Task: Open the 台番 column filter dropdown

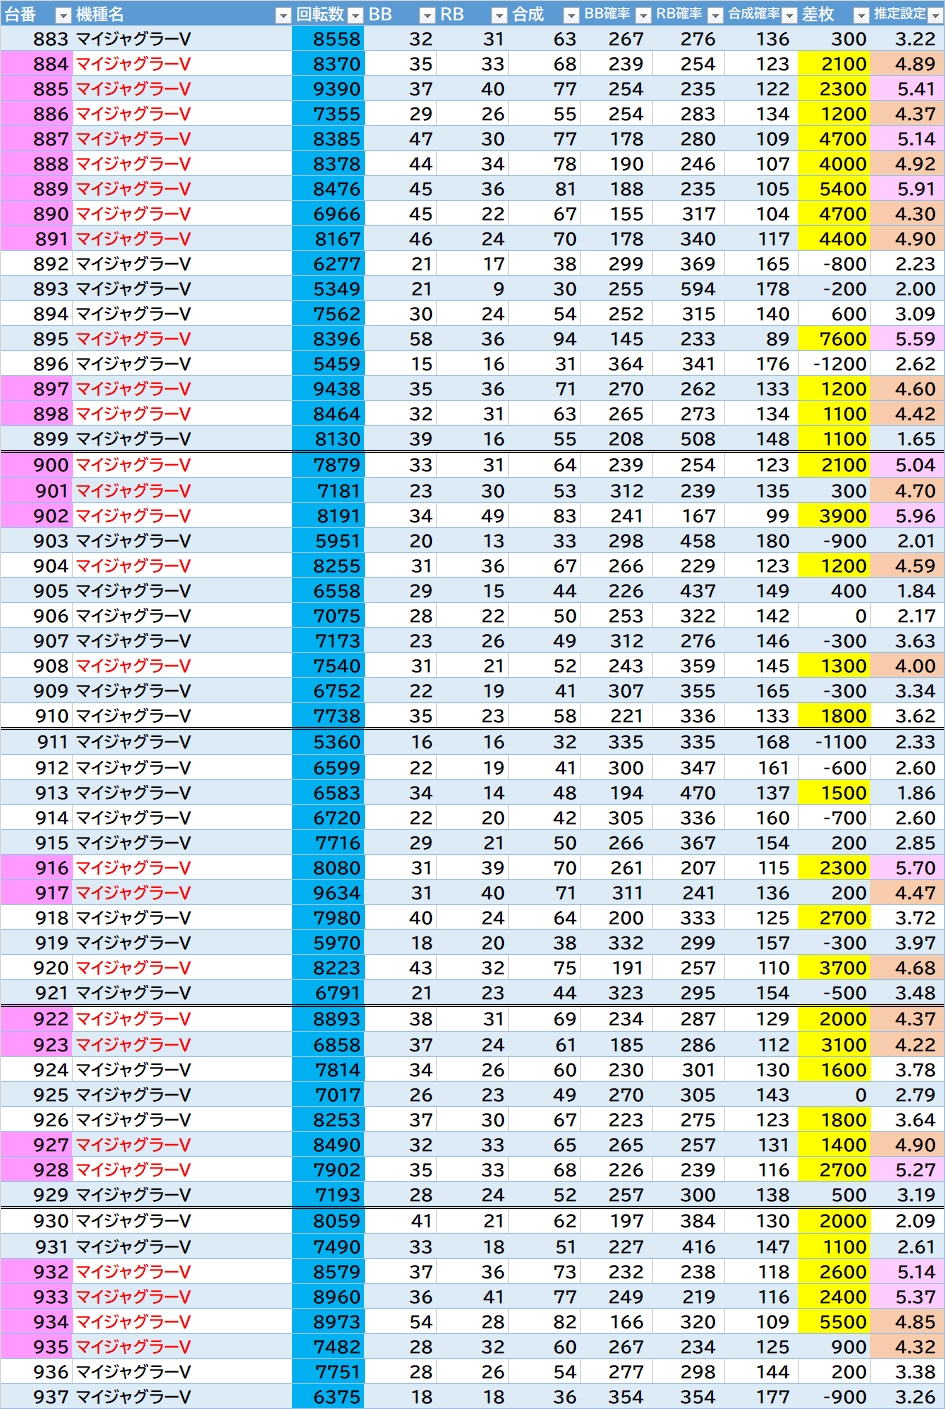Action: tap(63, 14)
